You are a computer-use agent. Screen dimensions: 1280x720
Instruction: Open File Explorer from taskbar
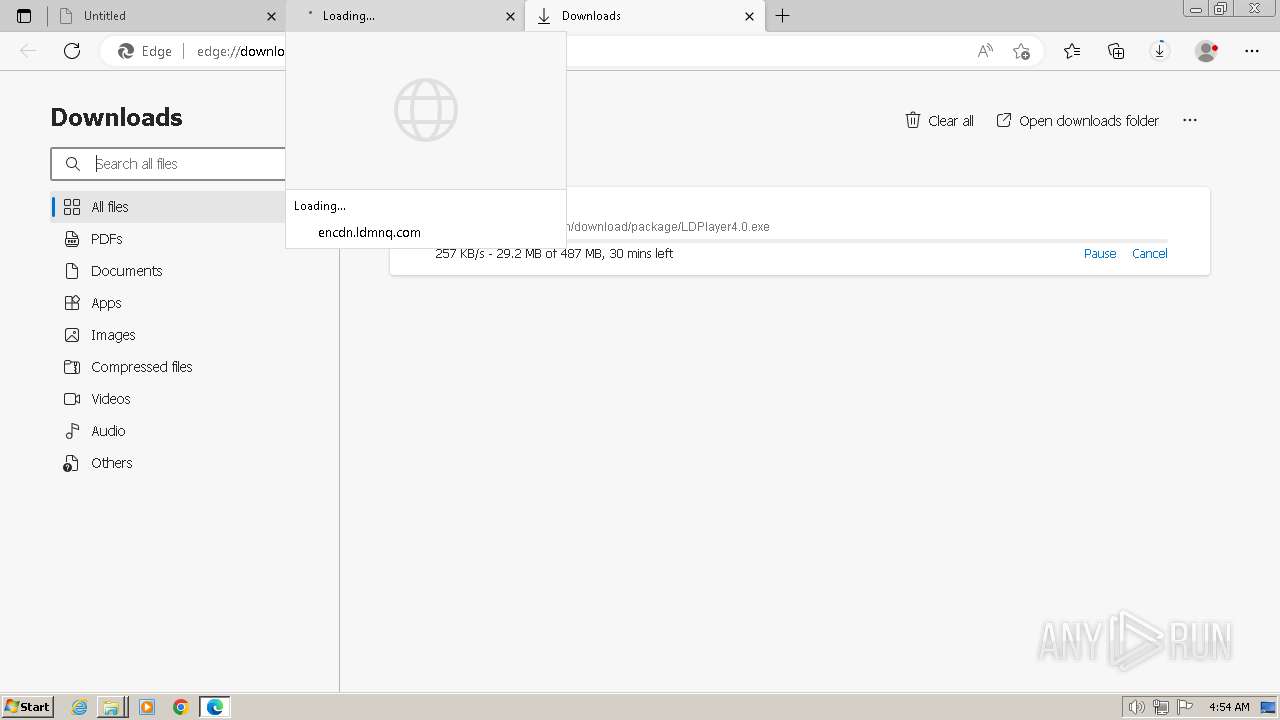111,707
